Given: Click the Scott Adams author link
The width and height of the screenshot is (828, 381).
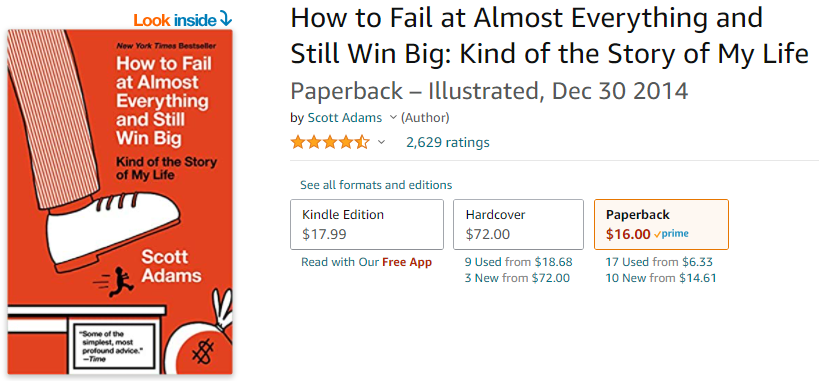Looking at the screenshot, I should 345,118.
